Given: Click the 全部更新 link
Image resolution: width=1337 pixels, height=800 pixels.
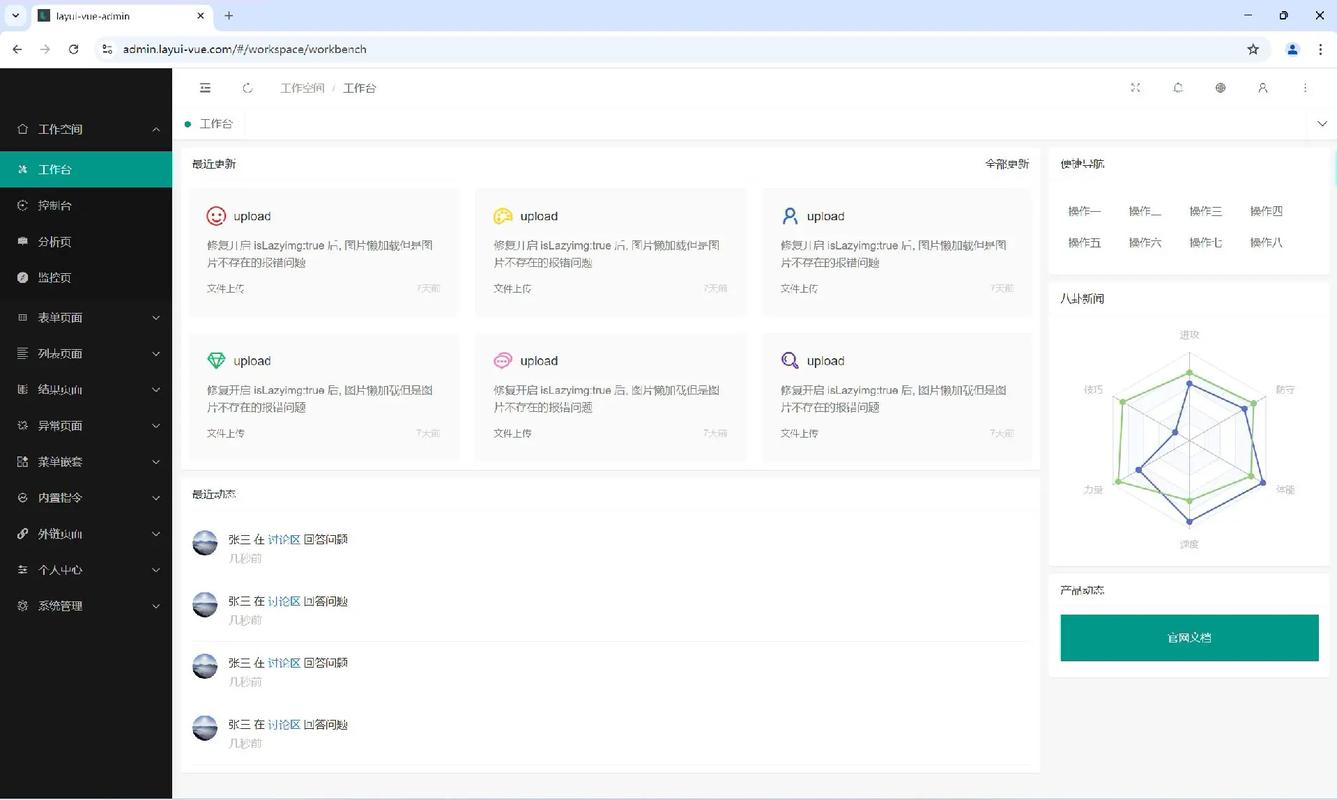Looking at the screenshot, I should (1006, 164).
